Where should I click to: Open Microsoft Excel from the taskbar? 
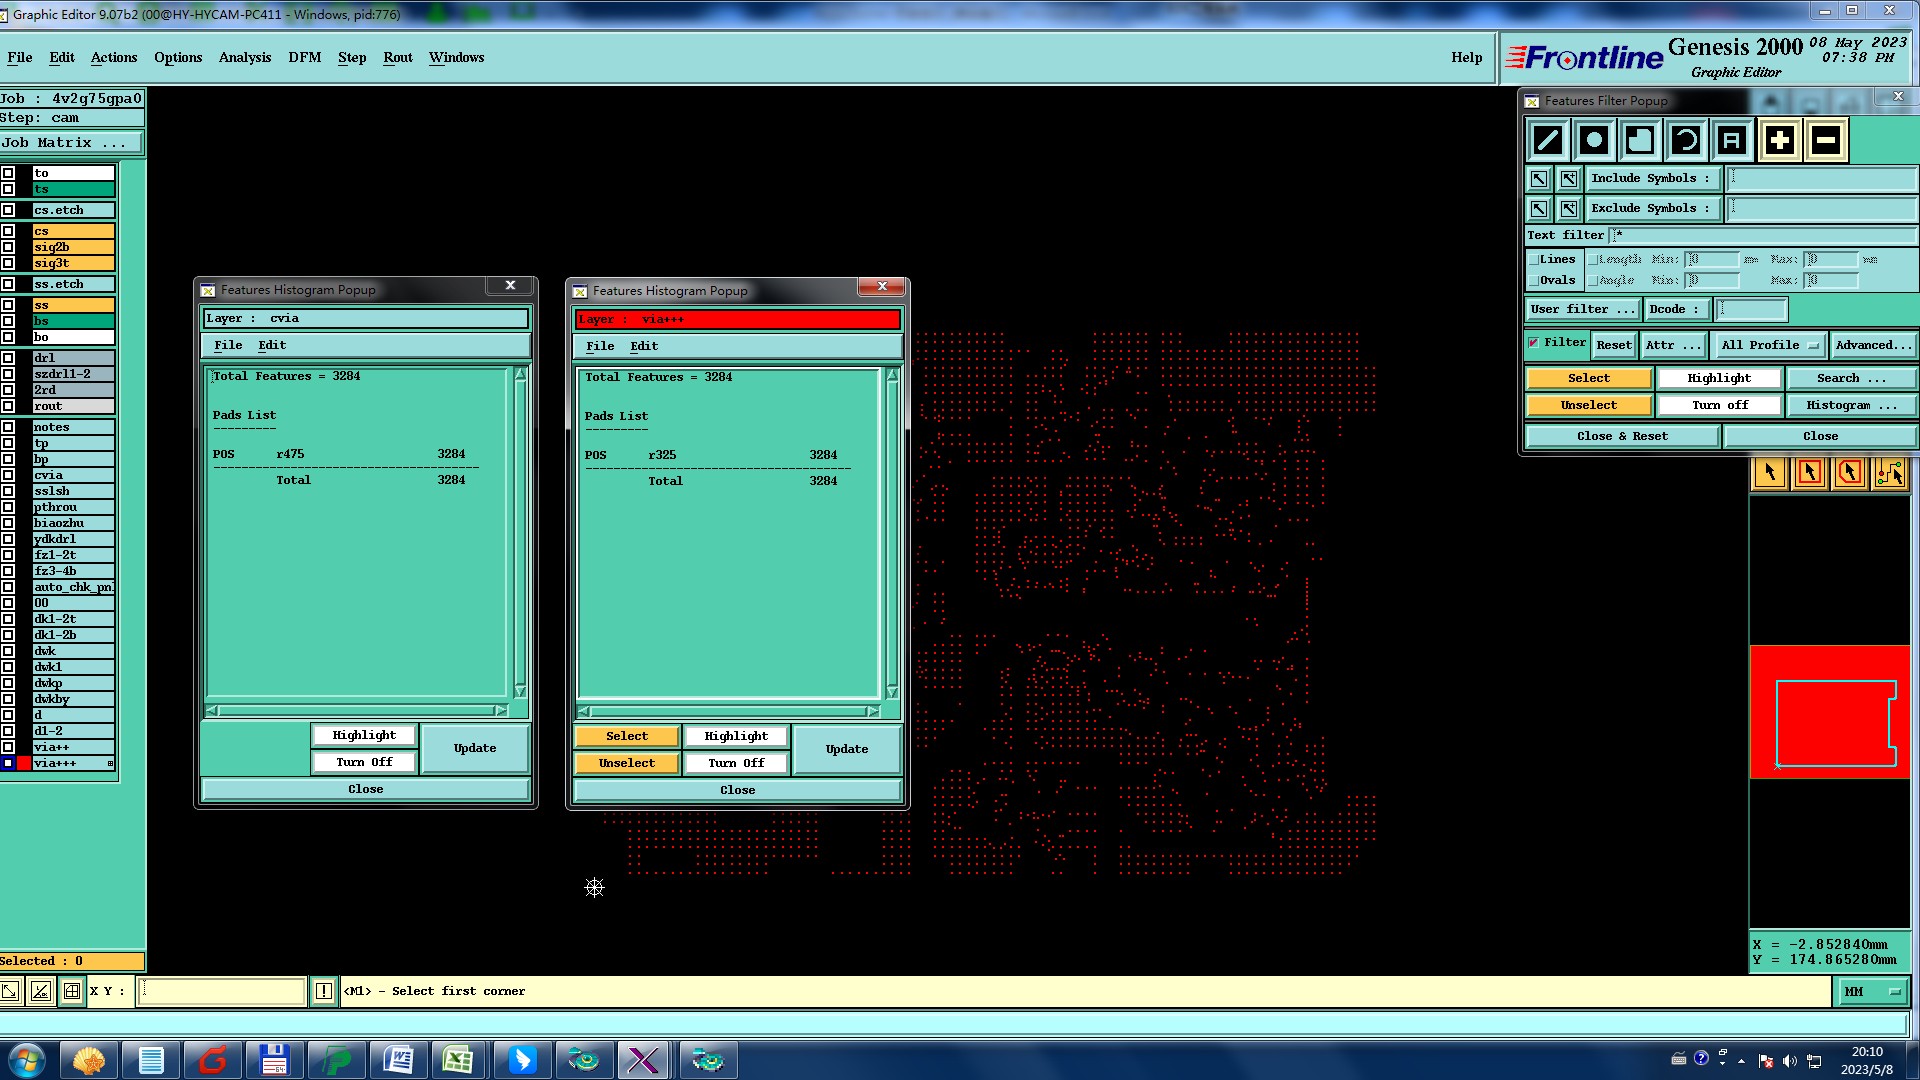459,1060
